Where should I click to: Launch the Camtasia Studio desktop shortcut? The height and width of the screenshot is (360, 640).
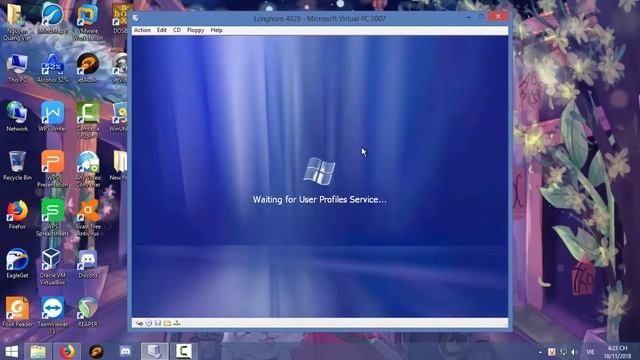(88, 120)
